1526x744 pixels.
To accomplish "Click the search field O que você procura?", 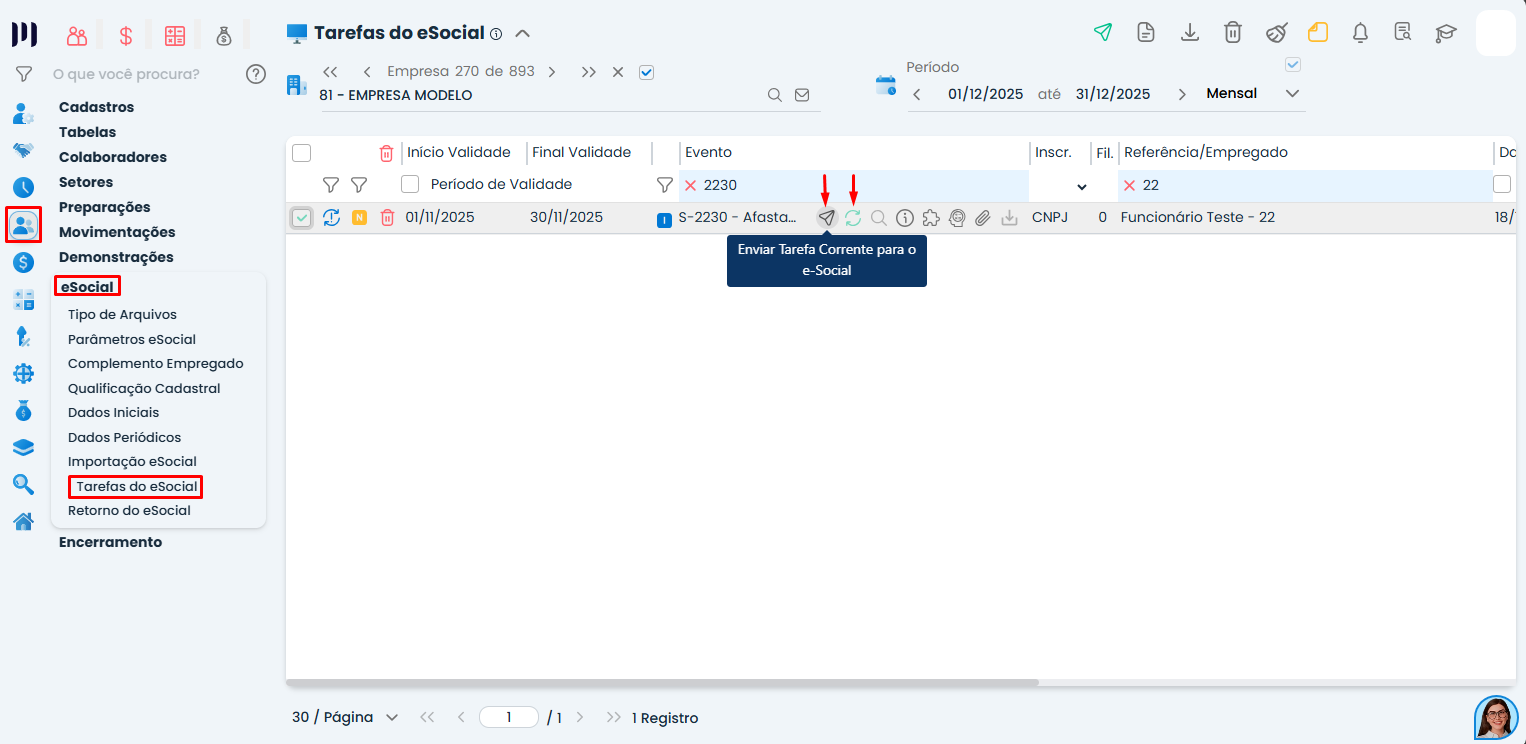I will coord(126,74).
